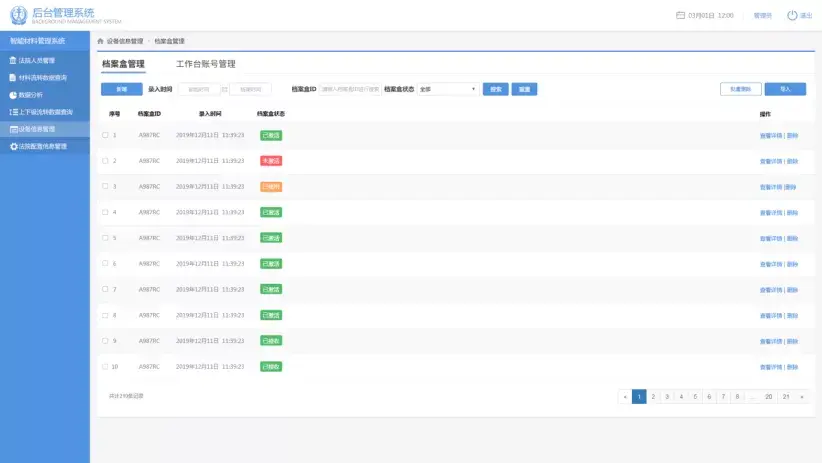Open 上下级流转数据查询 via its list icon
The image size is (822, 463).
point(14,112)
